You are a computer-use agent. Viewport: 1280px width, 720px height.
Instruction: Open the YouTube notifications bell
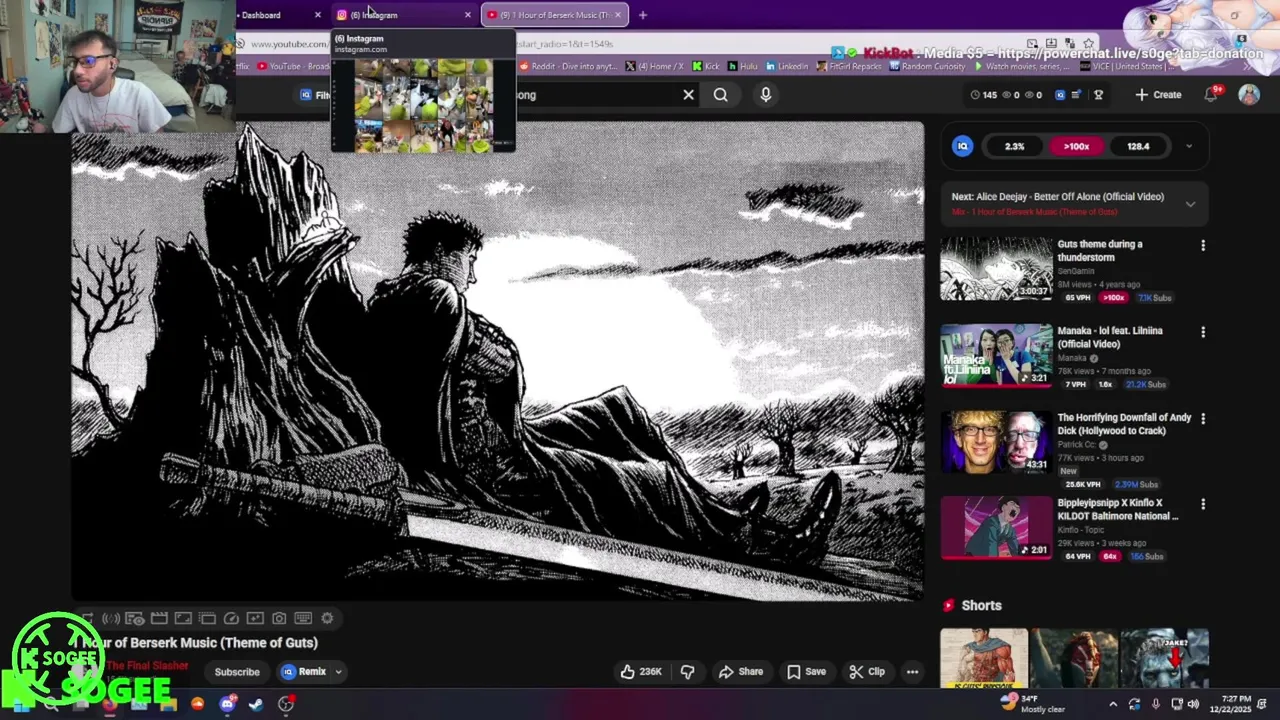[1211, 94]
